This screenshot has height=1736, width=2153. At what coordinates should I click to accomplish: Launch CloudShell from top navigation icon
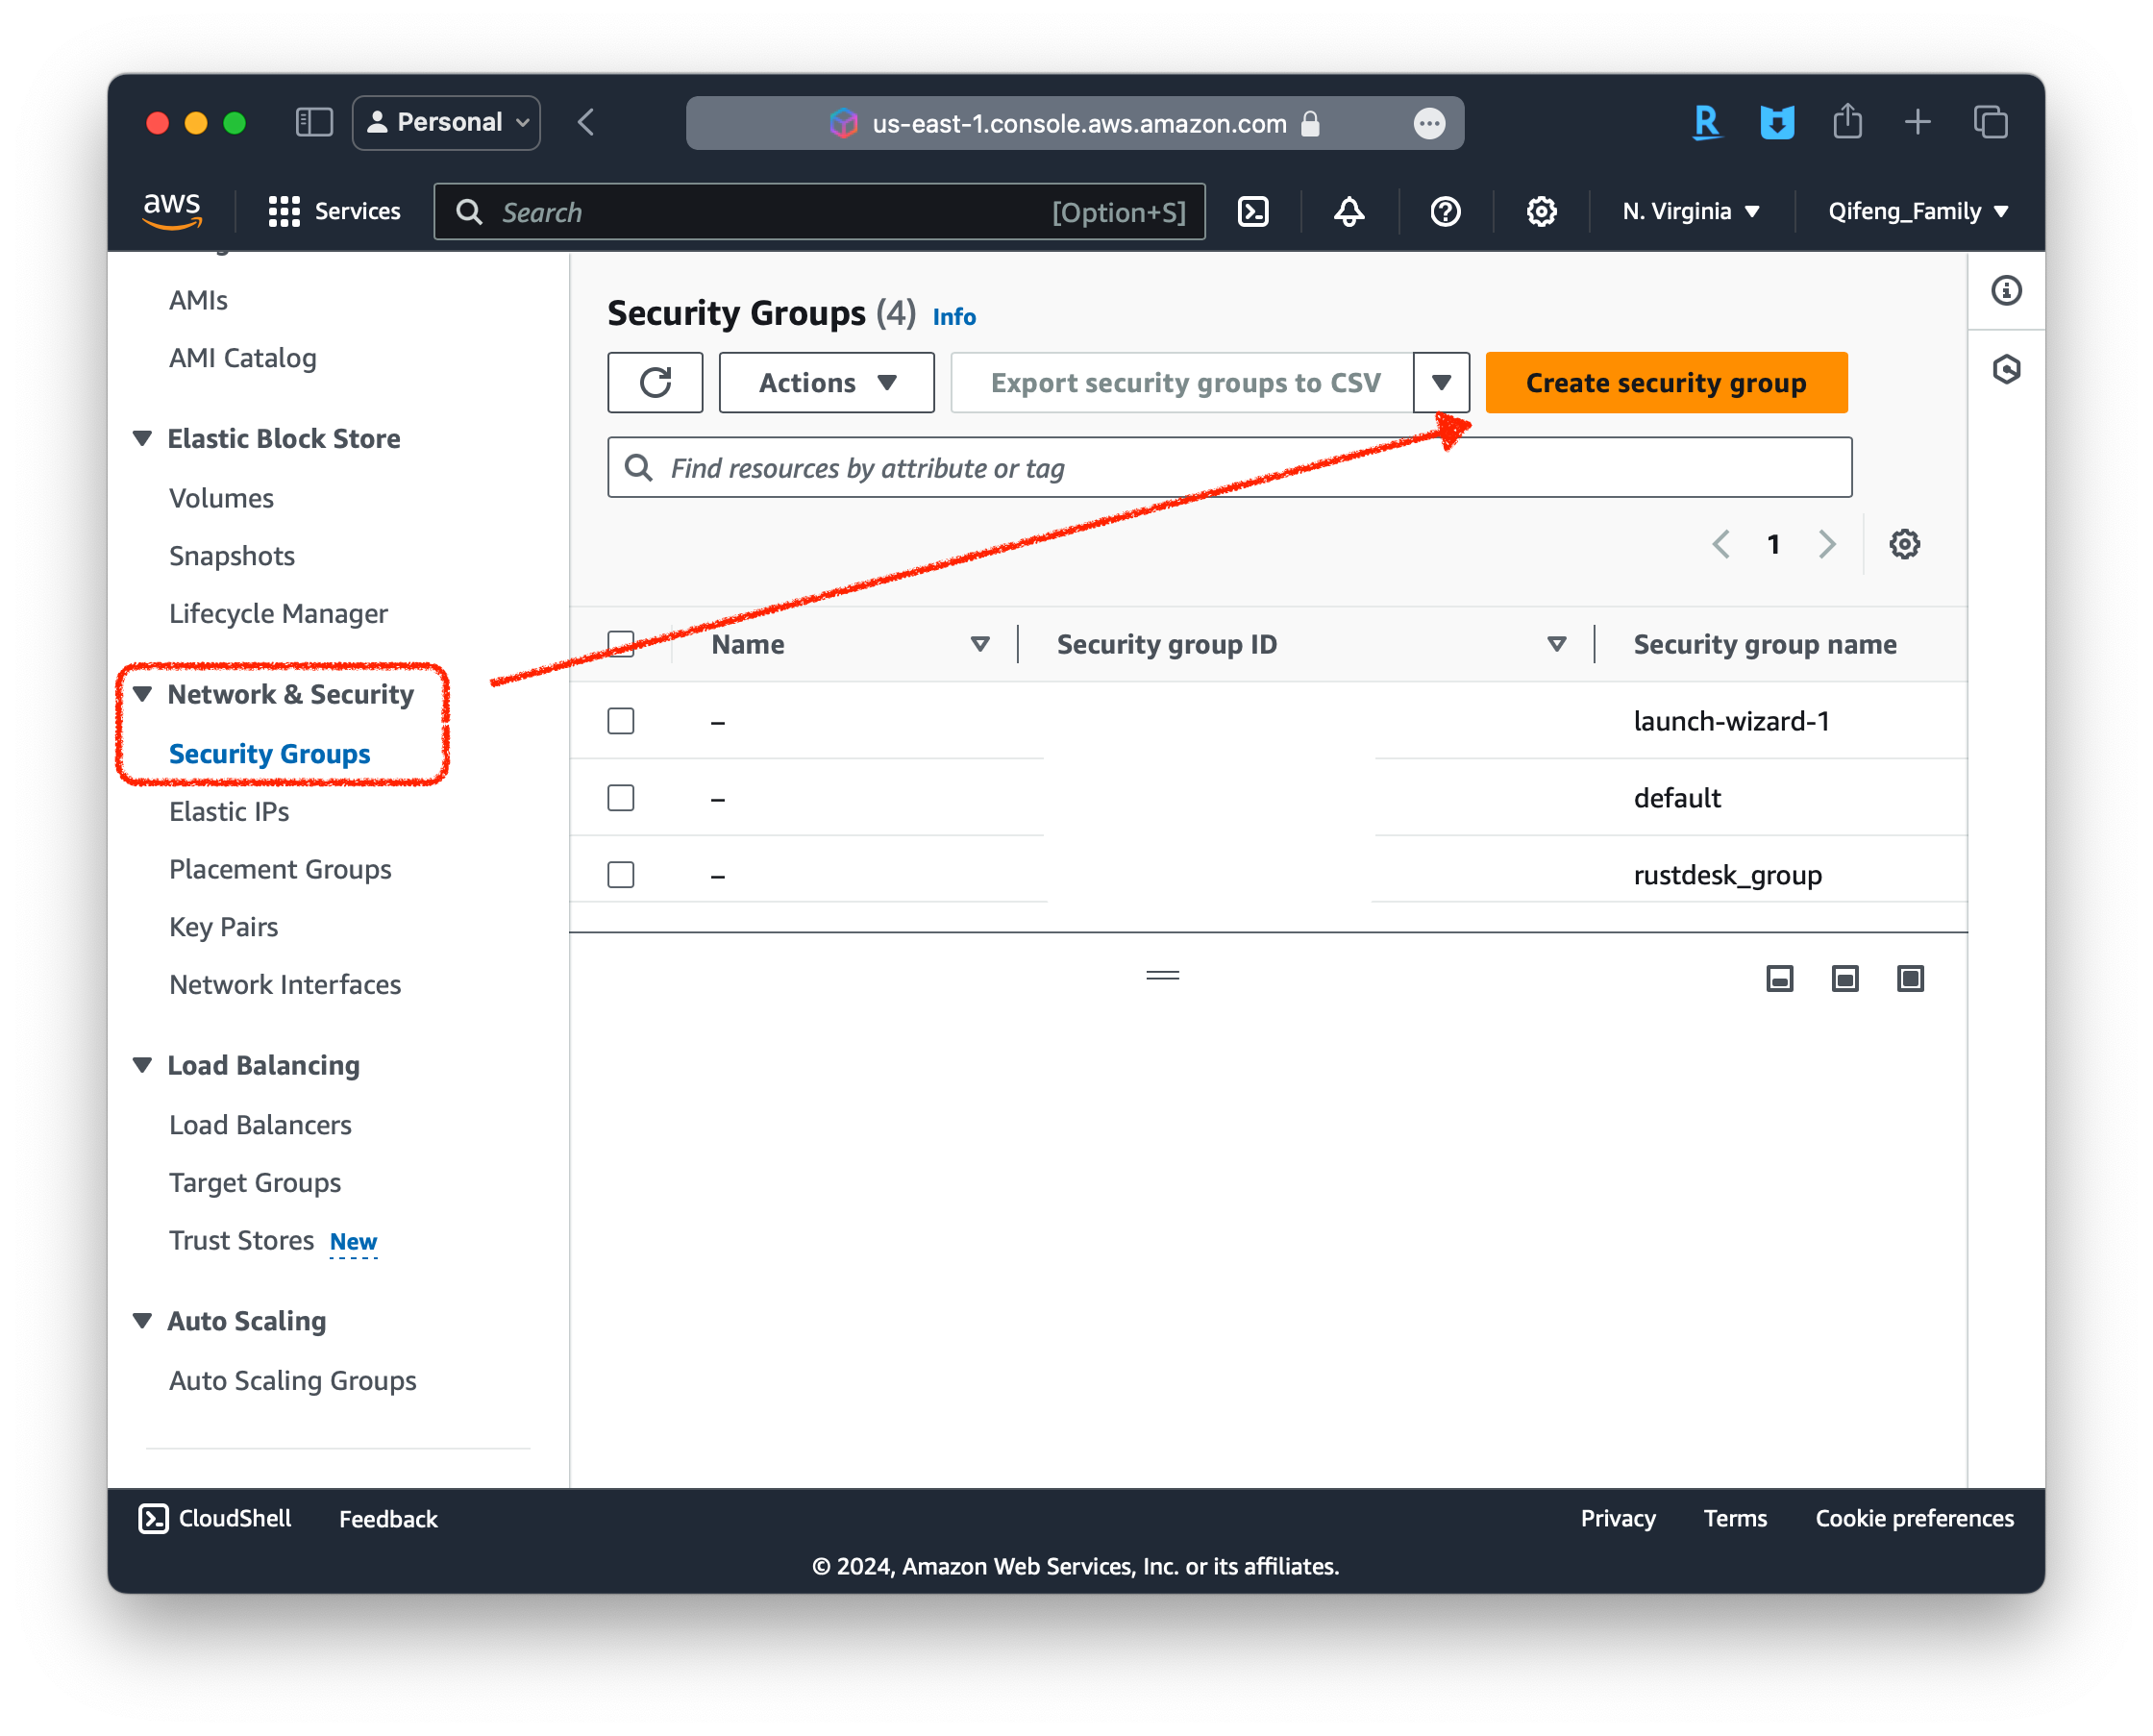[1253, 211]
